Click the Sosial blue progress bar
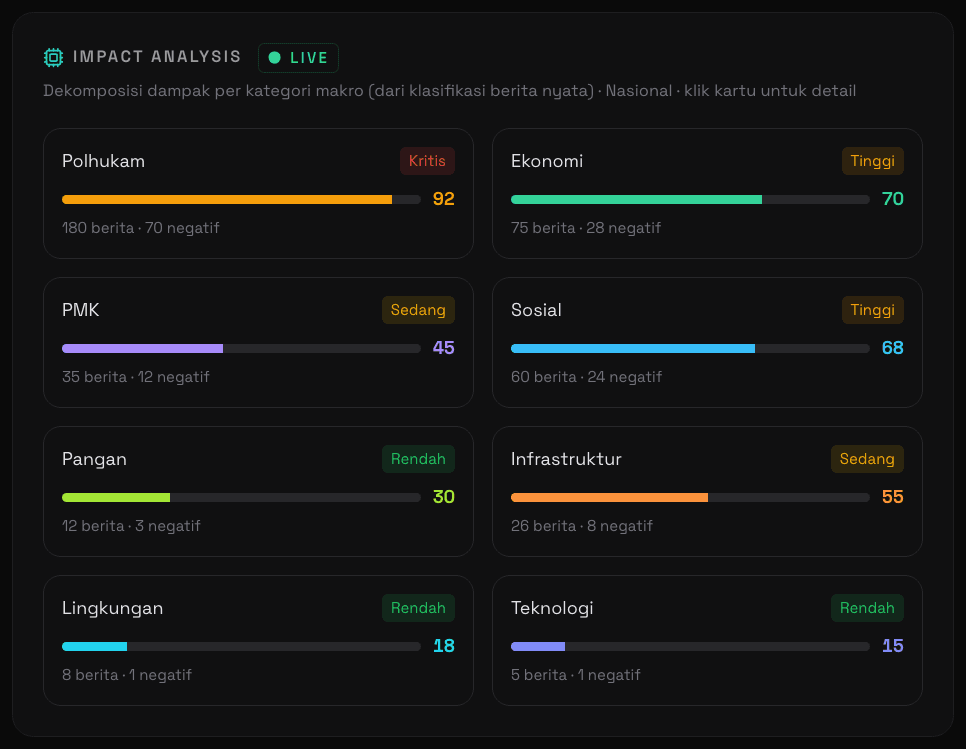This screenshot has width=966, height=749. 690,349
